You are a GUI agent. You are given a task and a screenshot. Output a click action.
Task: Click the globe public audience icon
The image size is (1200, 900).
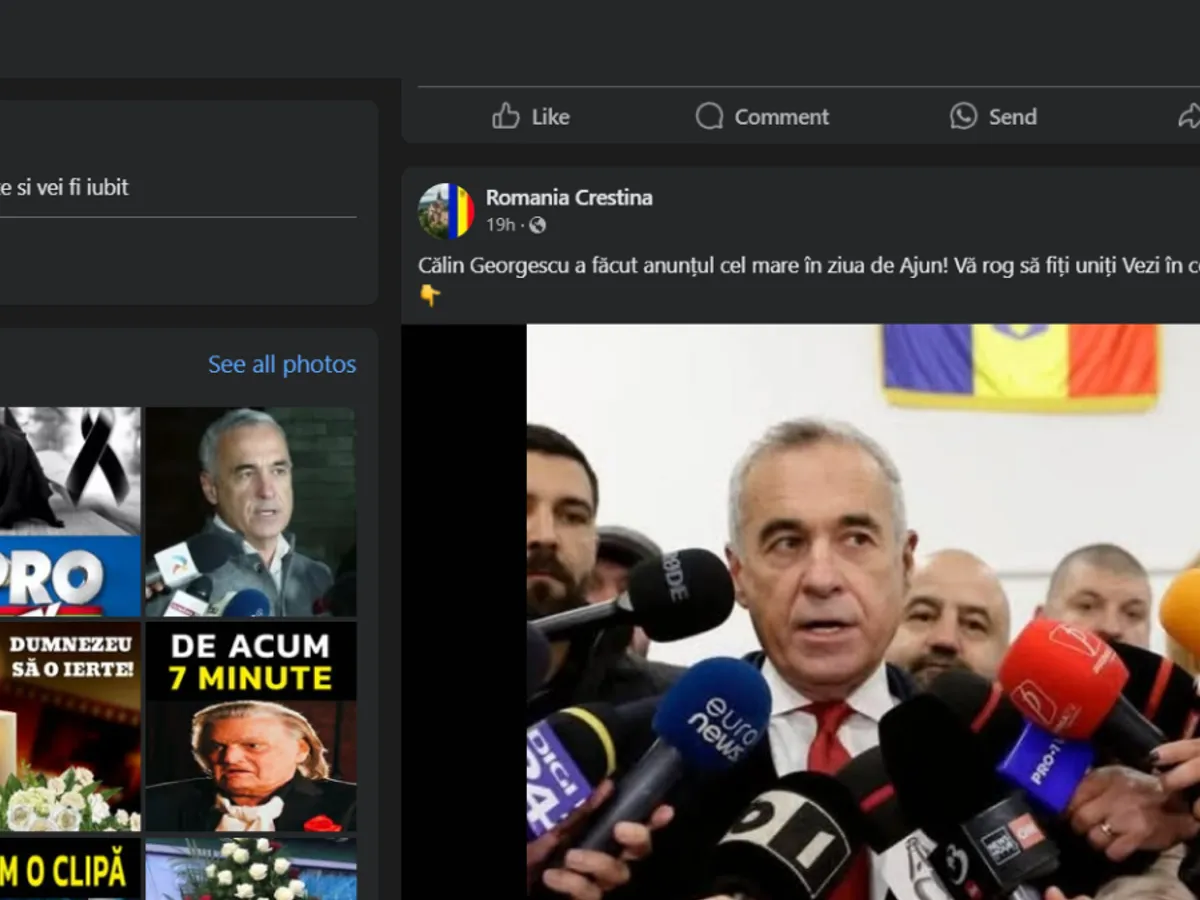(x=538, y=225)
